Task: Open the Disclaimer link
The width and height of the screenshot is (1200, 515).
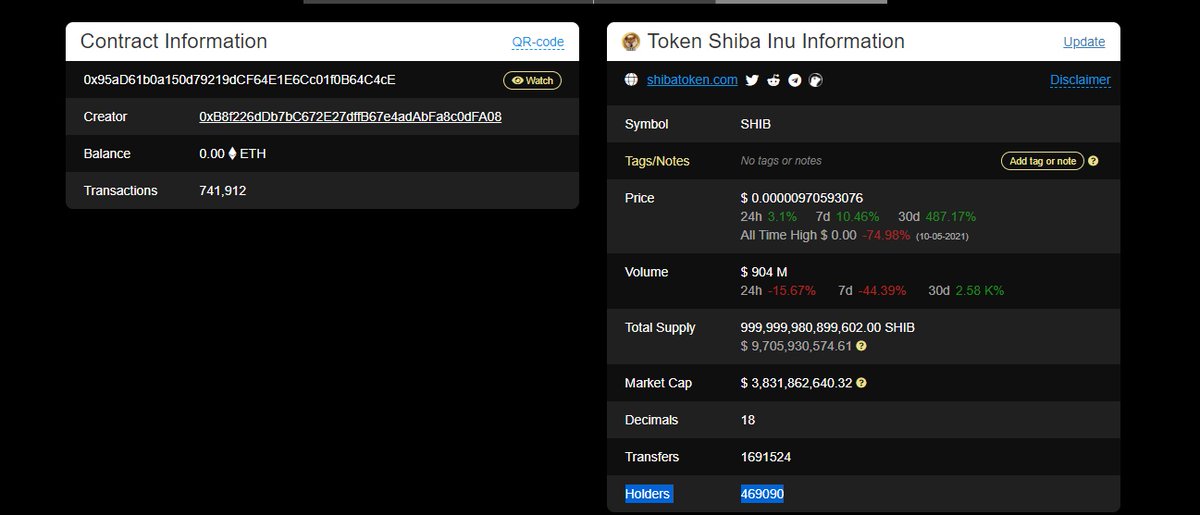Action: (x=1080, y=80)
